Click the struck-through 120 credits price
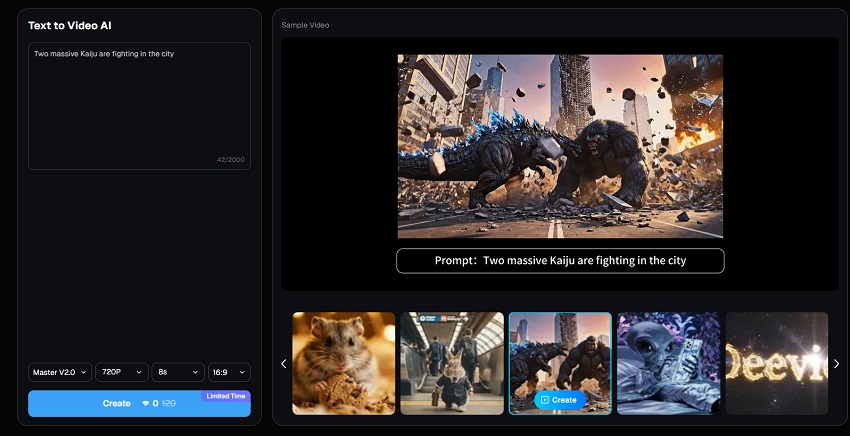Viewport: 850px width, 436px height. (169, 403)
